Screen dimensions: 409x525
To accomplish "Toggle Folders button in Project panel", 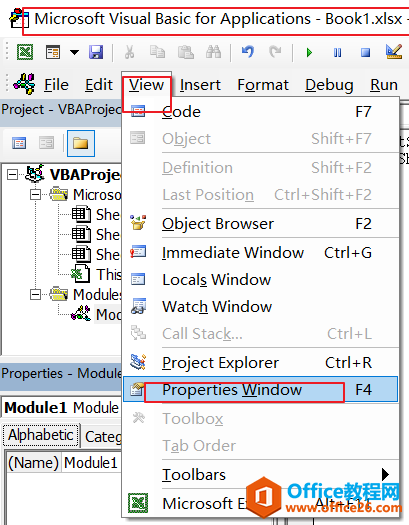I will pos(81,143).
